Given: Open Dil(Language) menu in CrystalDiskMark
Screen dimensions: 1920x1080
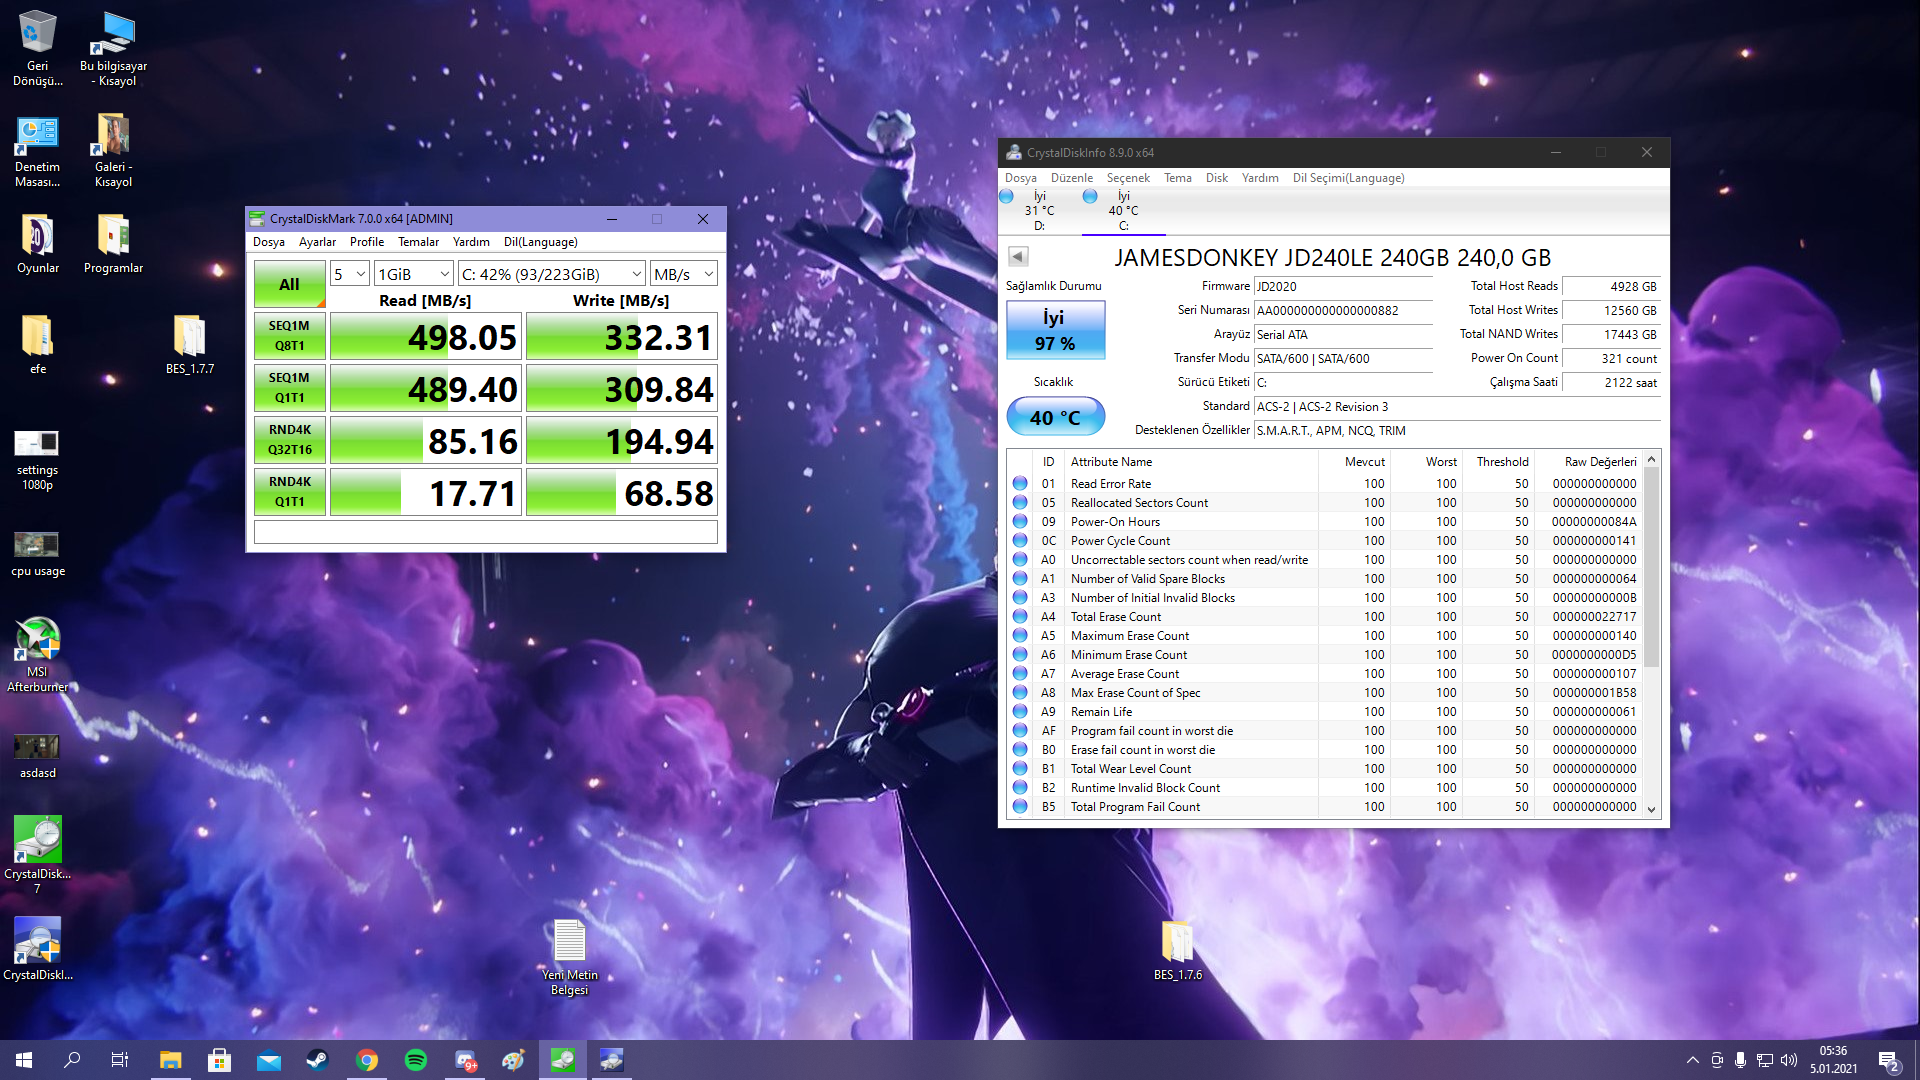Looking at the screenshot, I should (540, 242).
